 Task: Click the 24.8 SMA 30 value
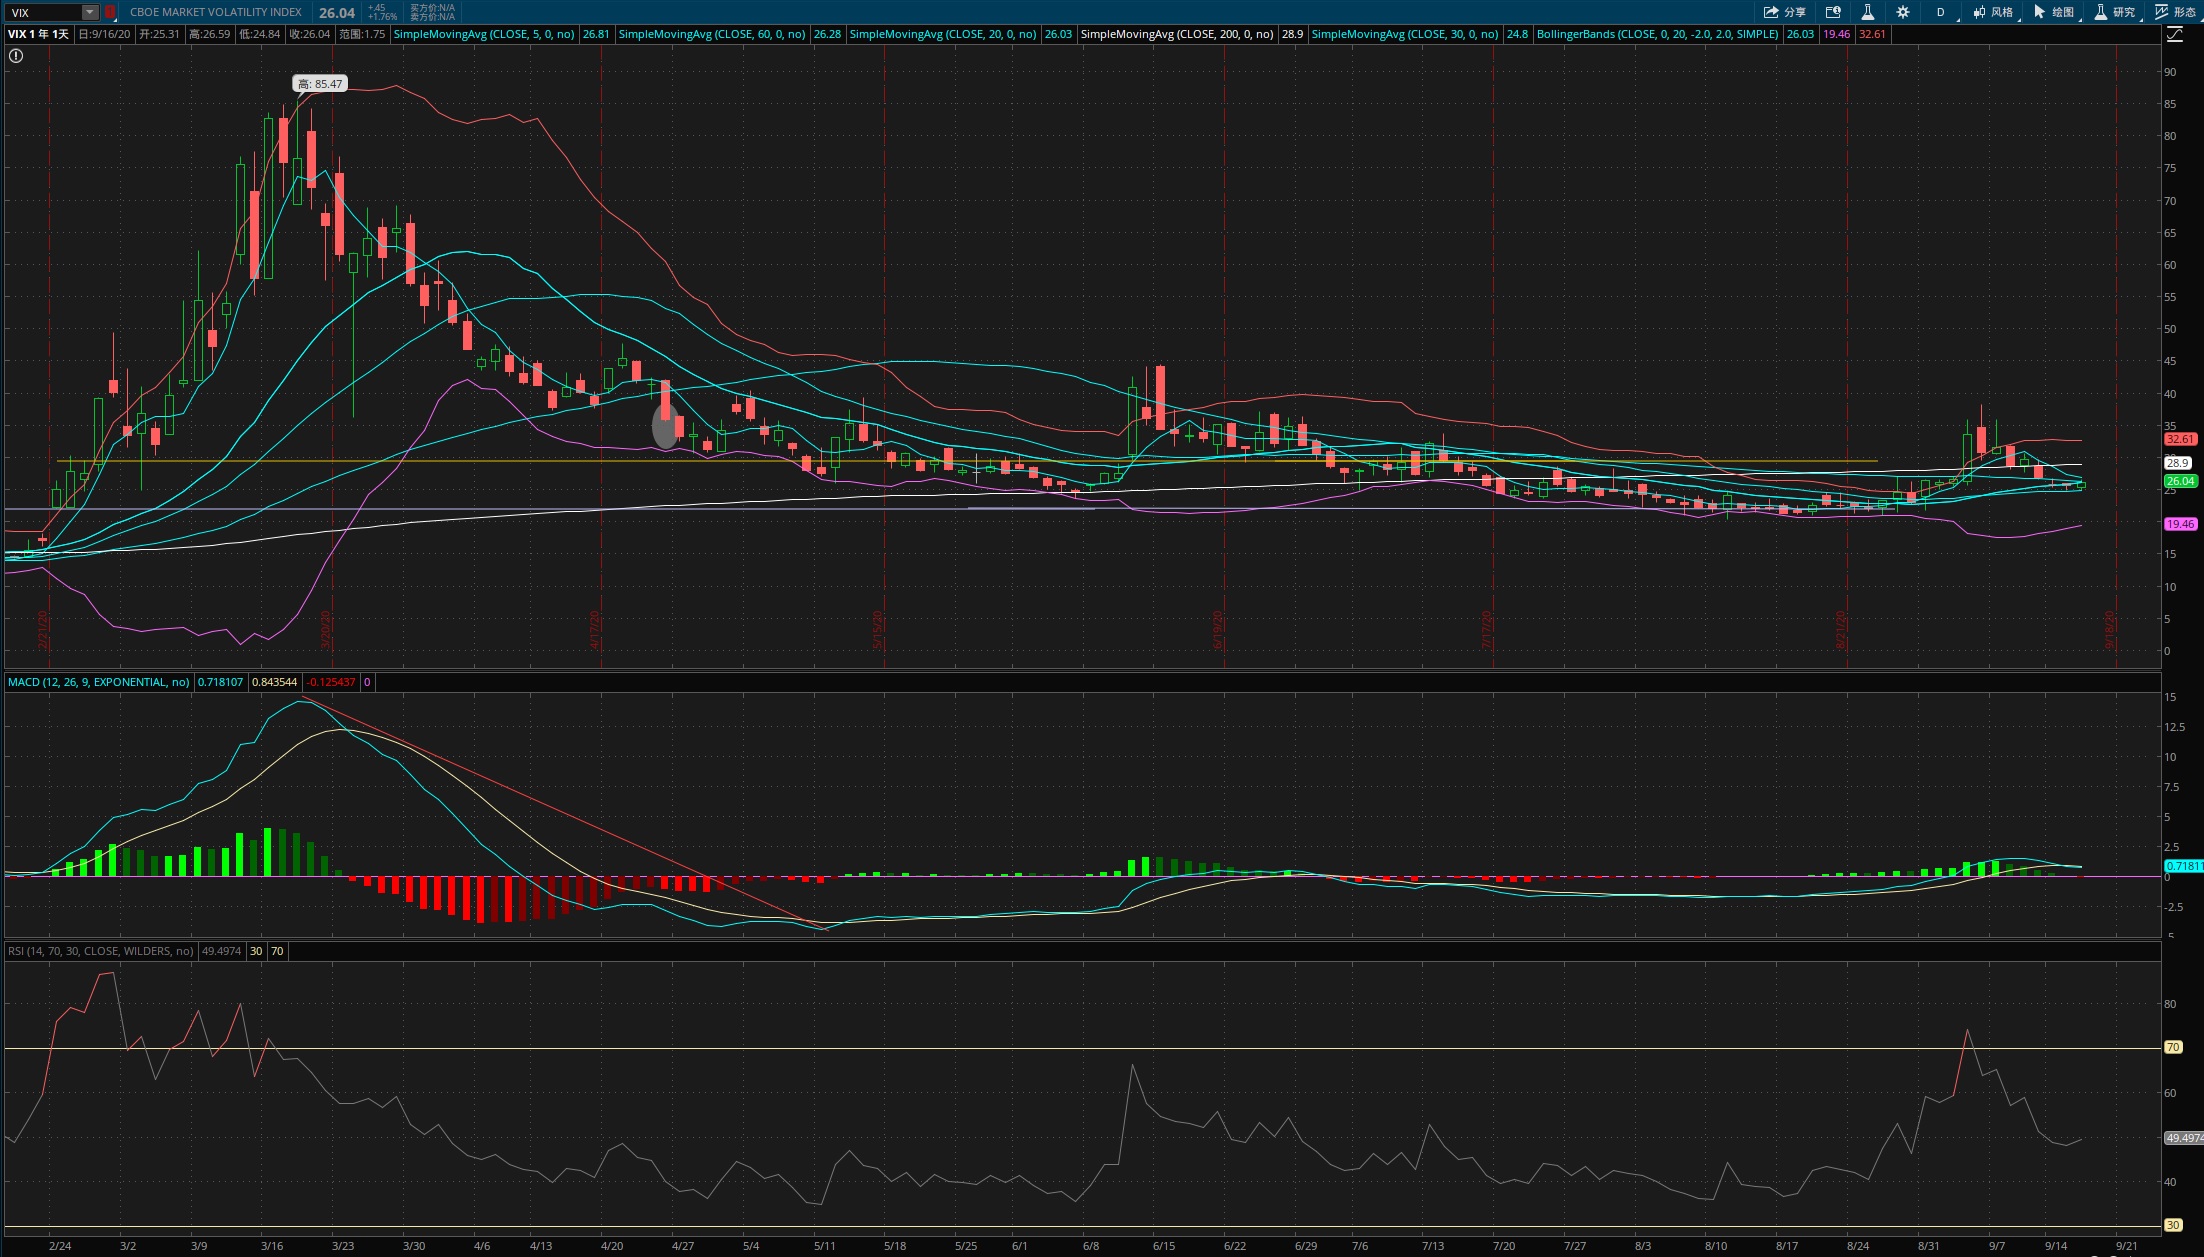(x=1517, y=34)
